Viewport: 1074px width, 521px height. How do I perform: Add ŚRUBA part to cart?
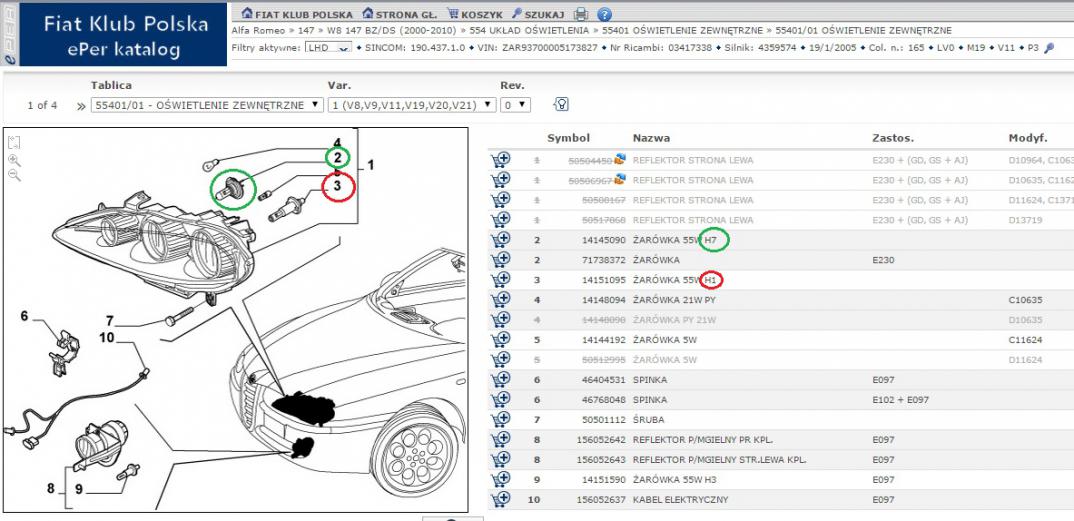pyautogui.click(x=500, y=420)
